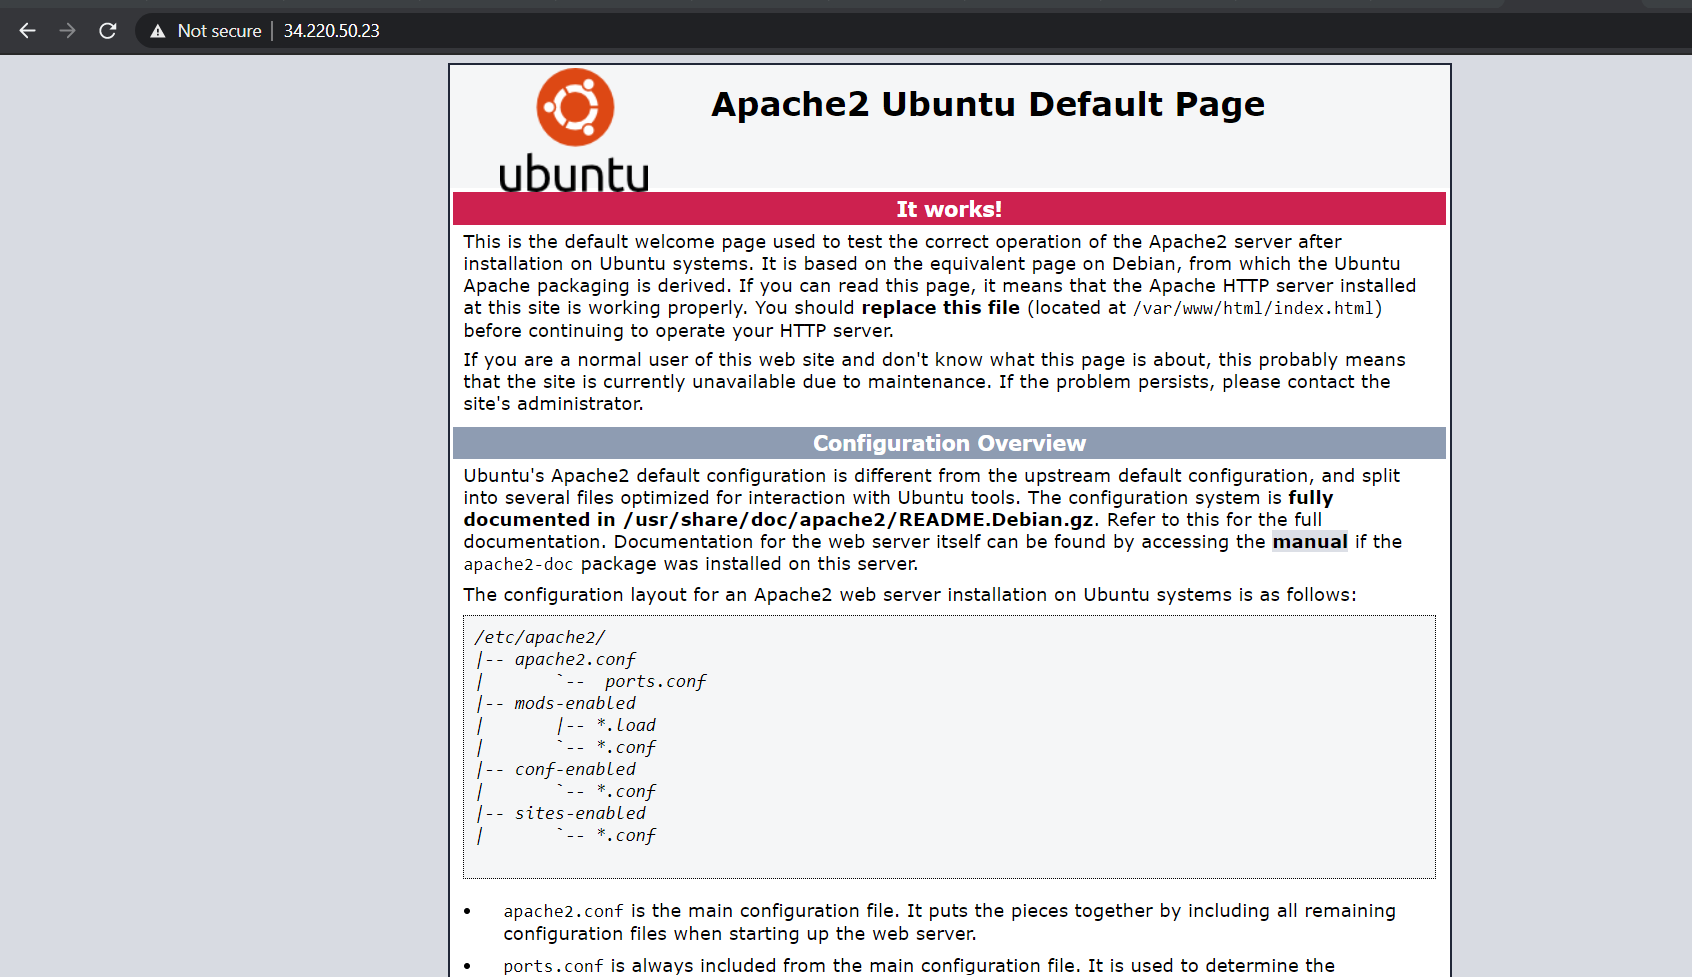Image resolution: width=1692 pixels, height=977 pixels.
Task: Click ports.conf in the config tree
Action: pos(655,682)
